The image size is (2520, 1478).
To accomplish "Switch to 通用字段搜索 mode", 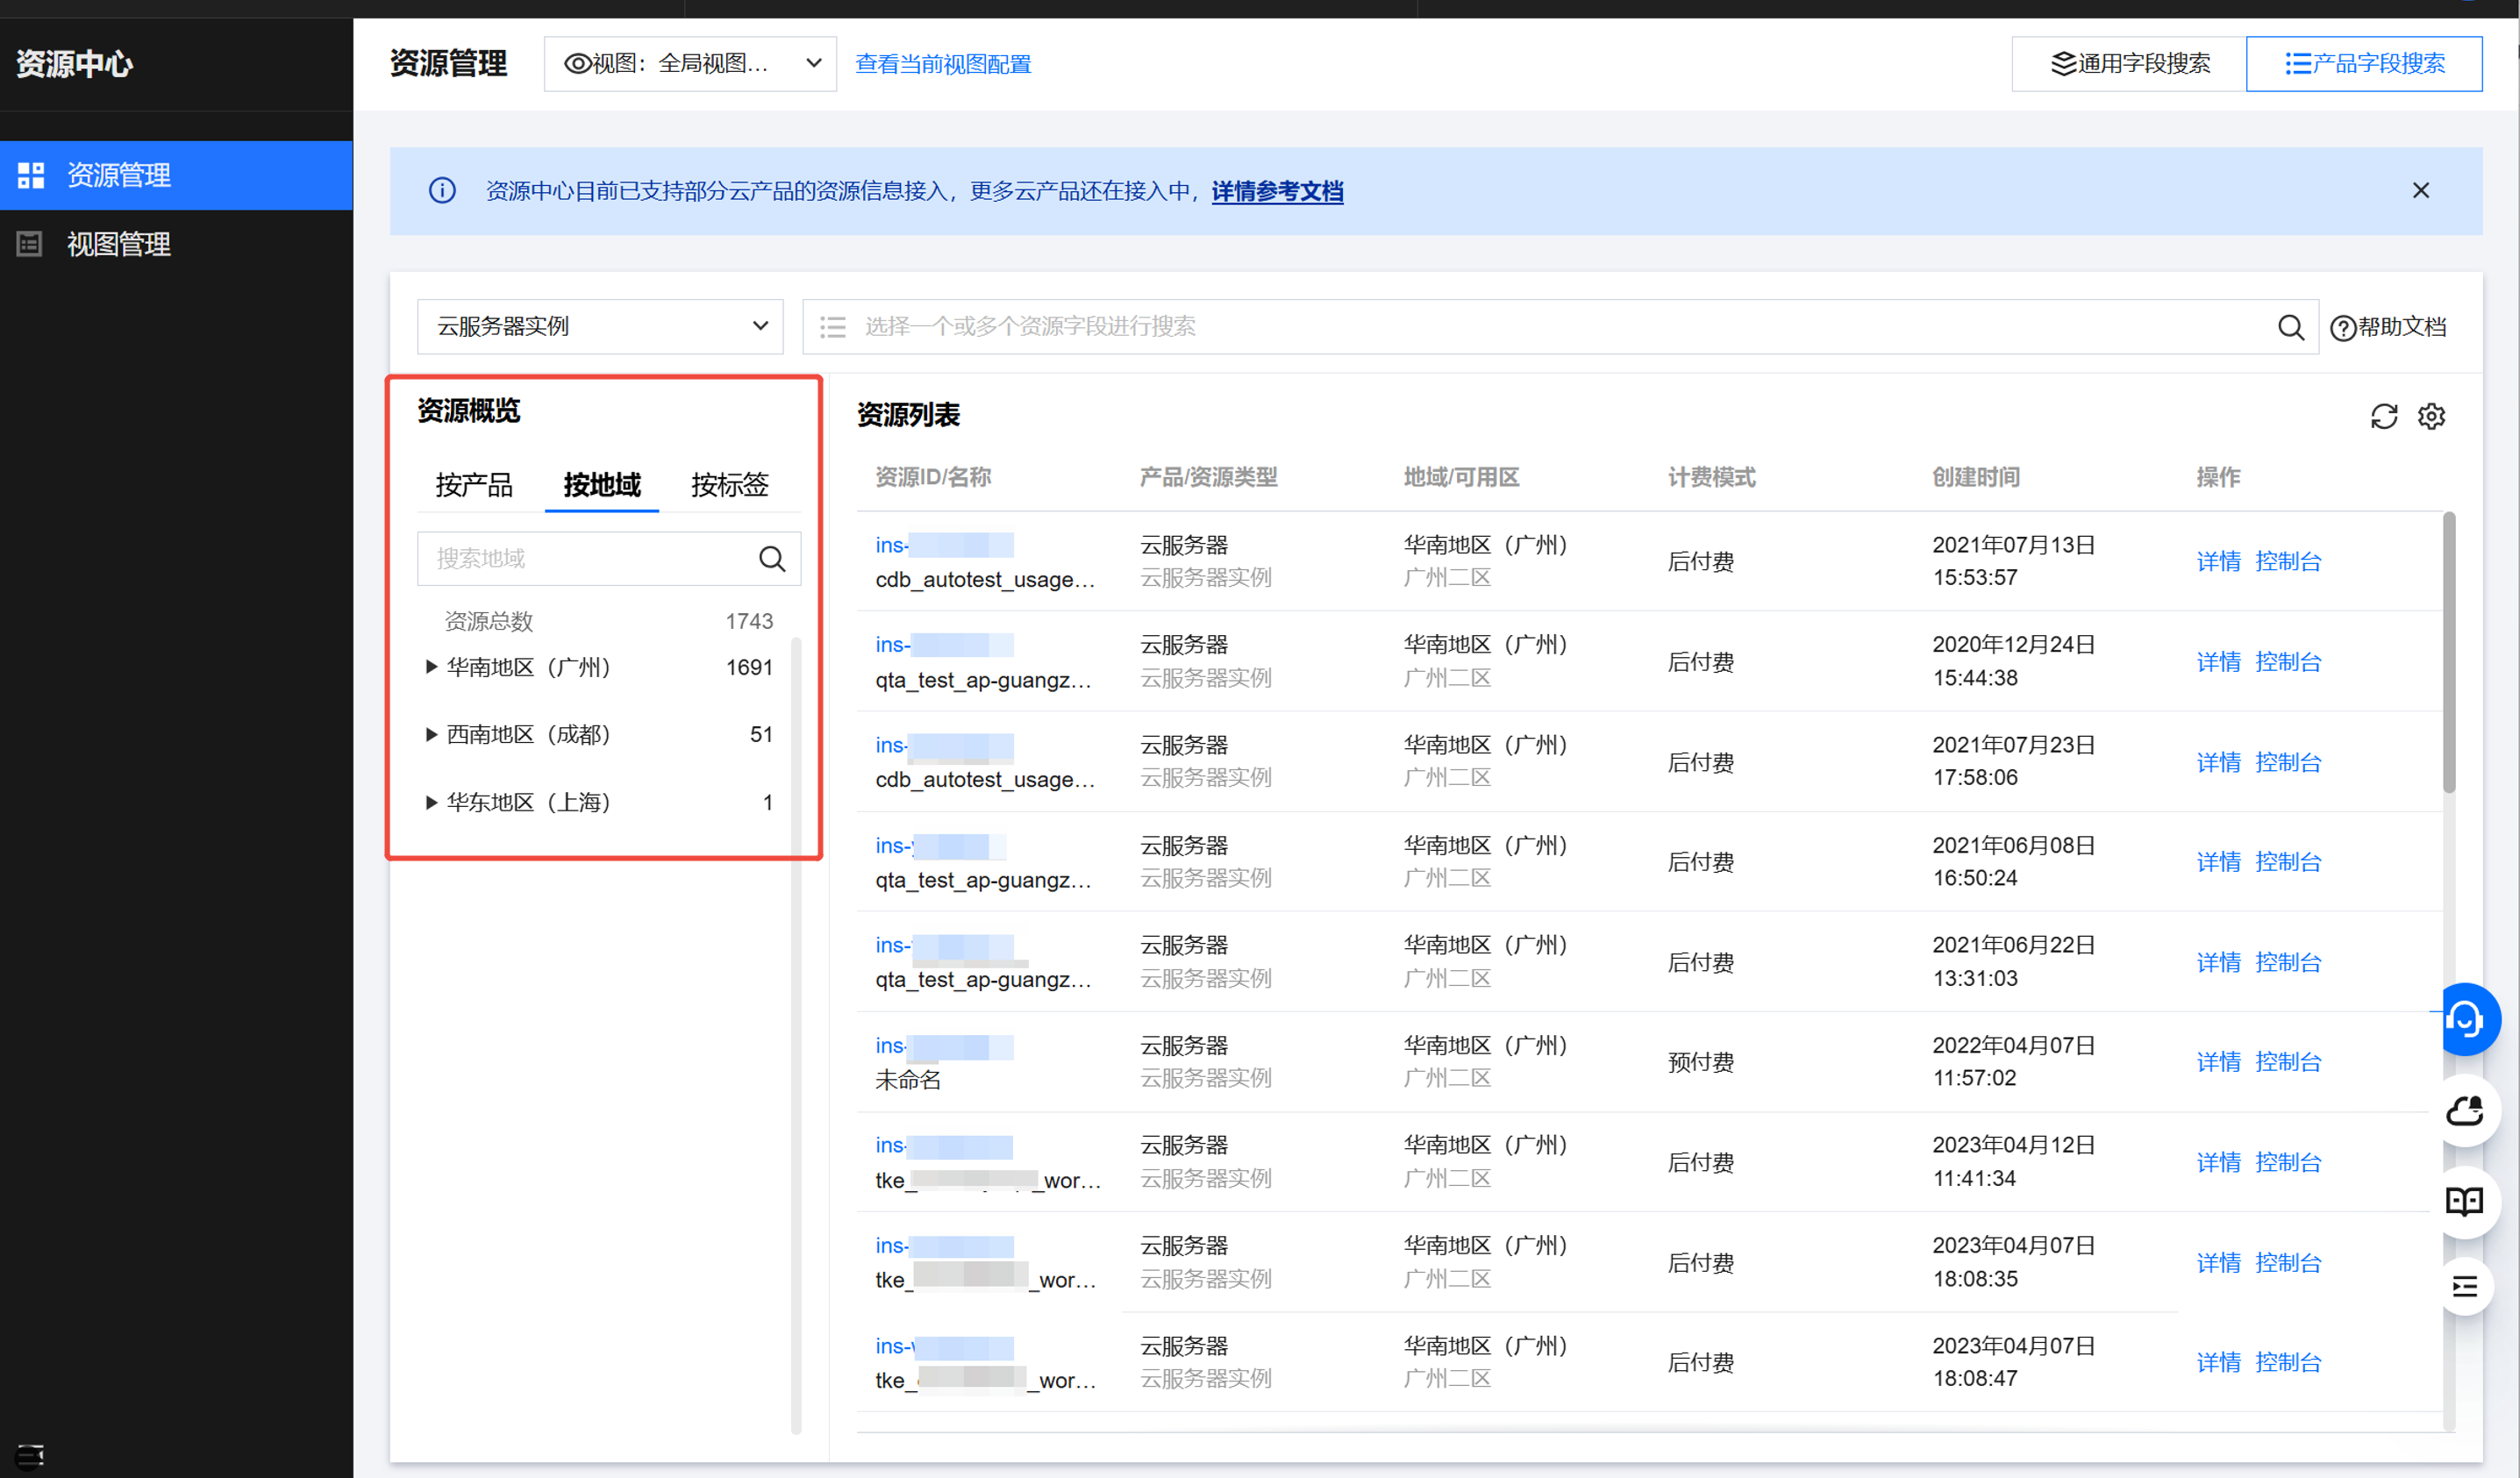I will click(x=2129, y=64).
